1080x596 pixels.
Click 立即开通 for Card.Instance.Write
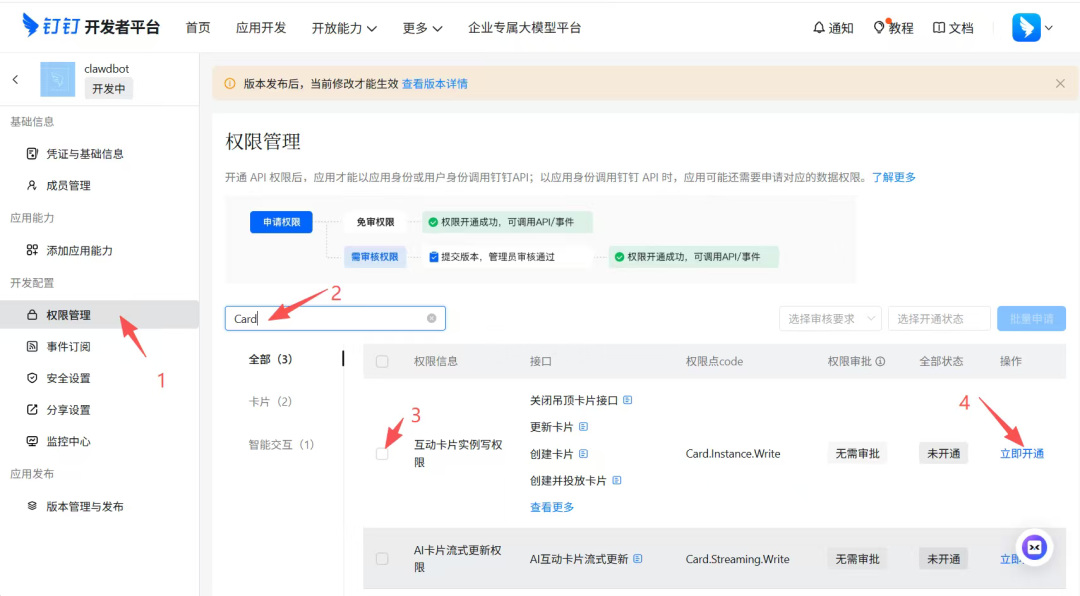[1022, 453]
